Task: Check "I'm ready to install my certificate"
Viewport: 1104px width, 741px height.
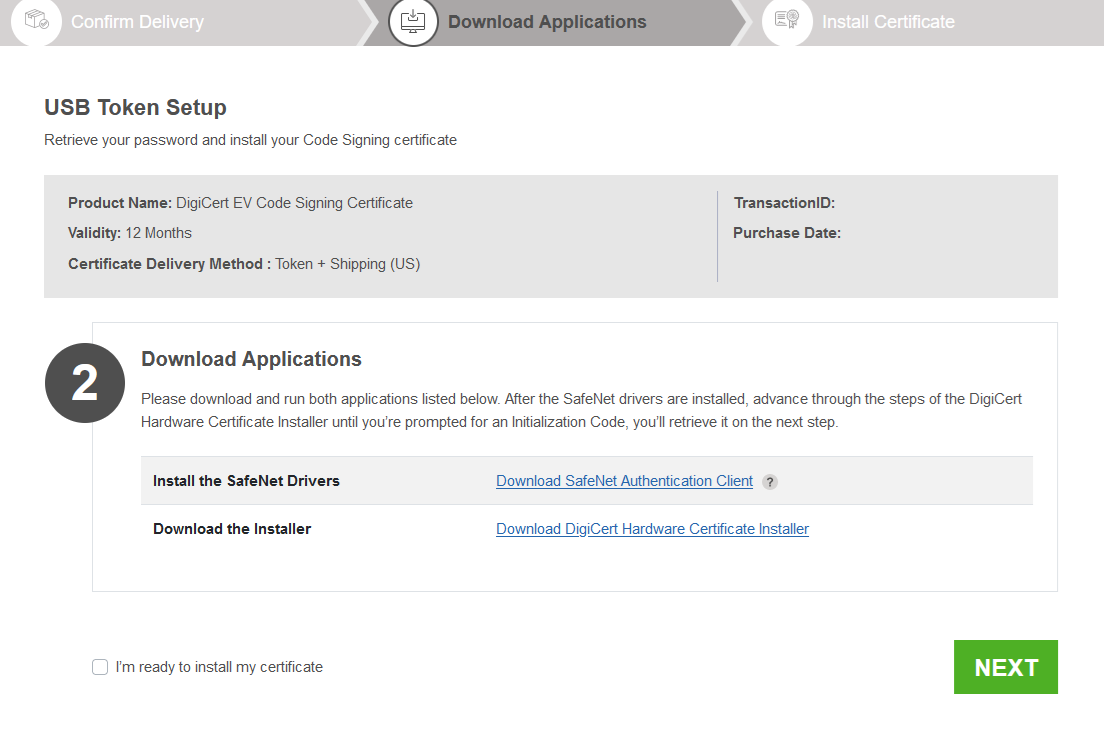Action: pos(100,667)
